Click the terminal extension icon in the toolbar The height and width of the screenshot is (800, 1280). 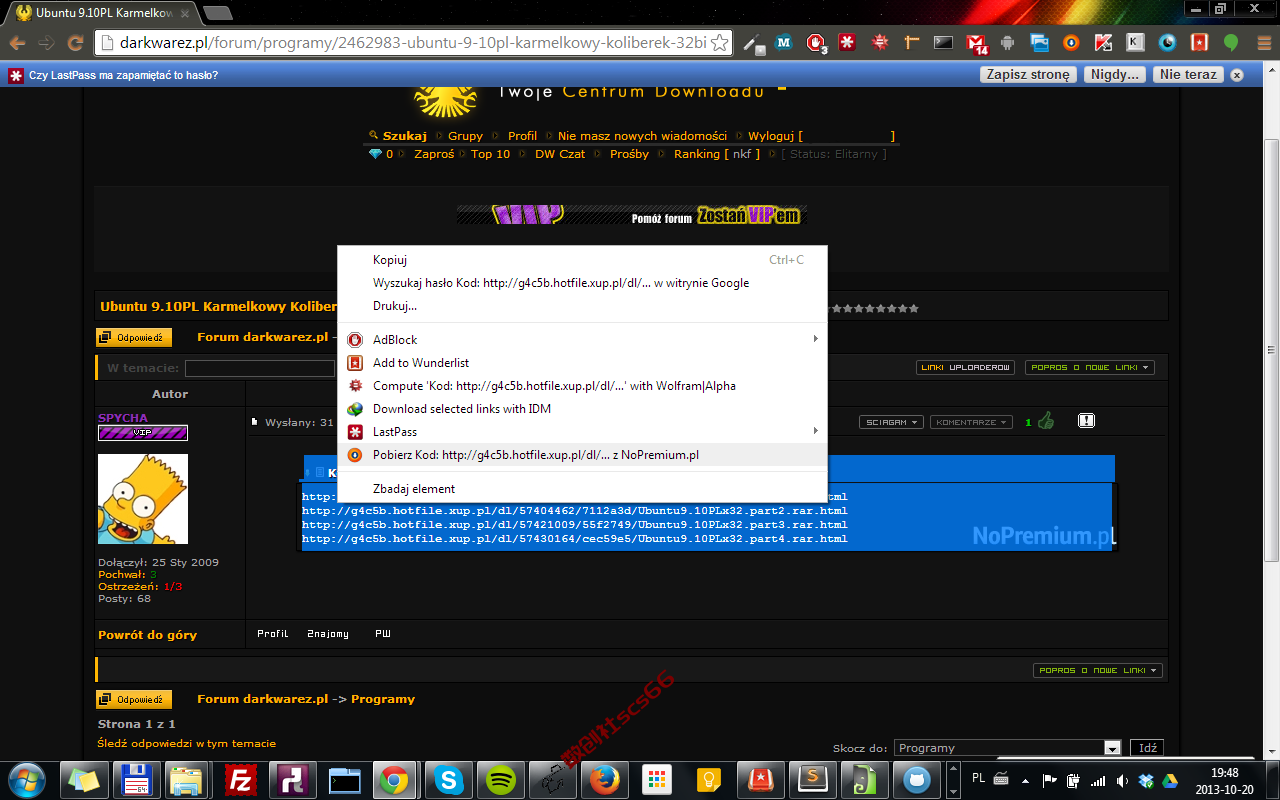tap(943, 43)
